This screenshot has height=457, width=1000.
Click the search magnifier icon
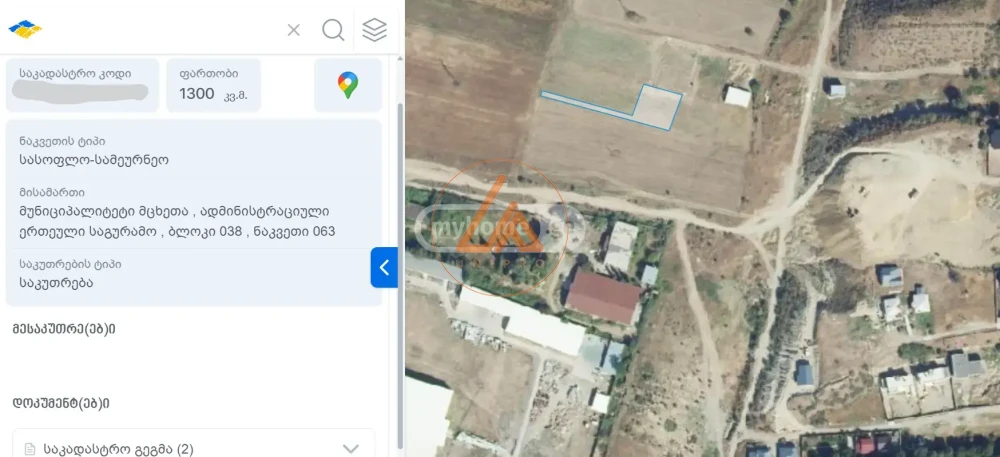point(333,29)
